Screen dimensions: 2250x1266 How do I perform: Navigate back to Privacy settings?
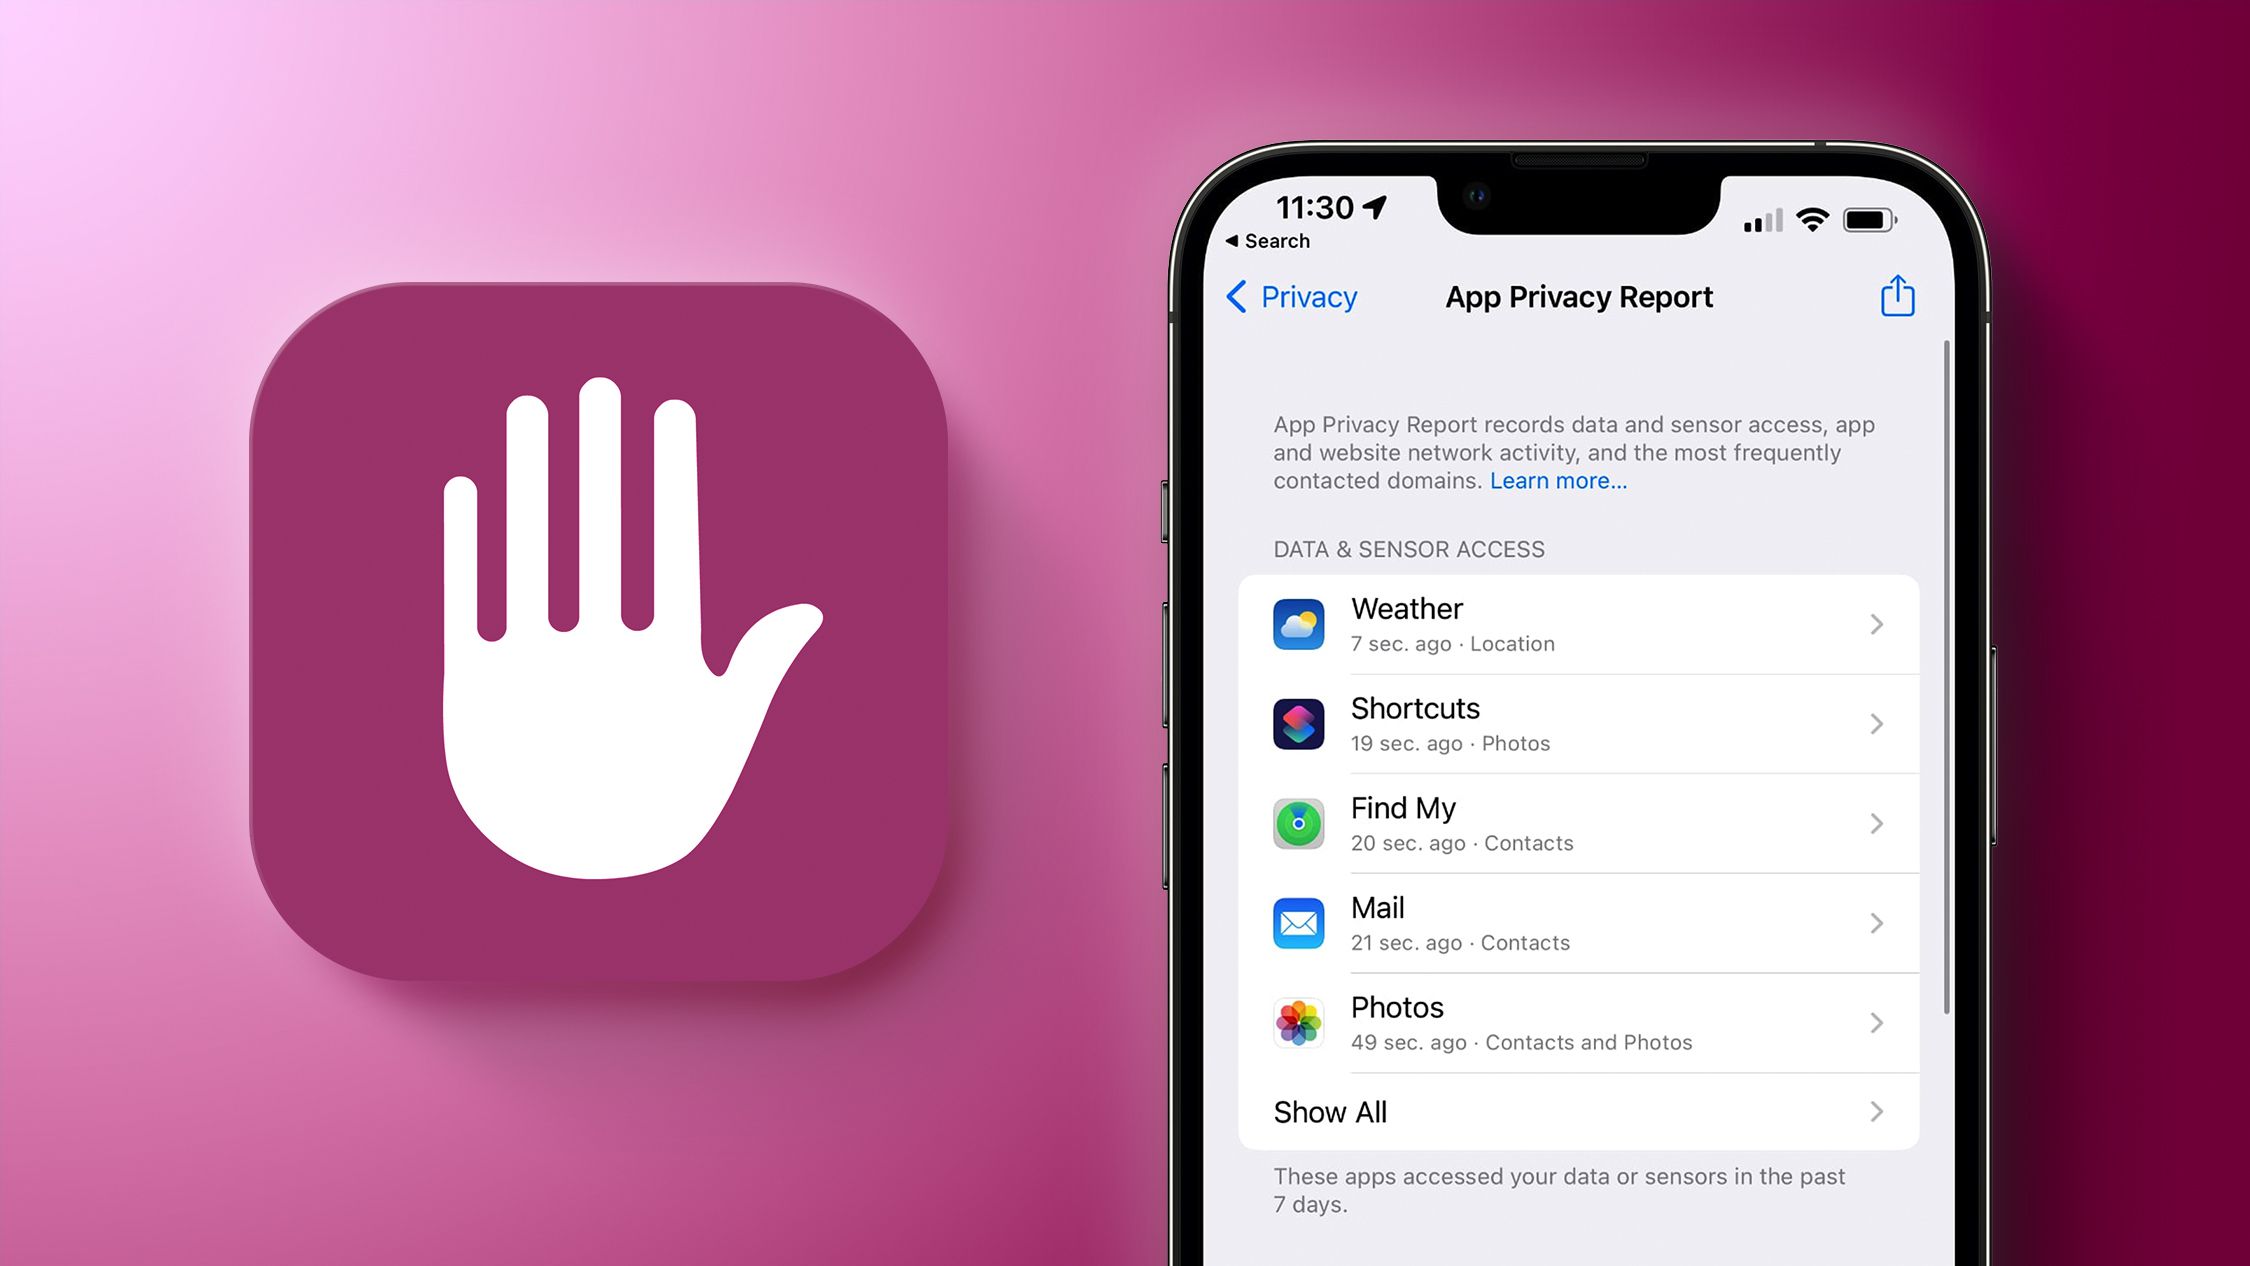point(1300,297)
